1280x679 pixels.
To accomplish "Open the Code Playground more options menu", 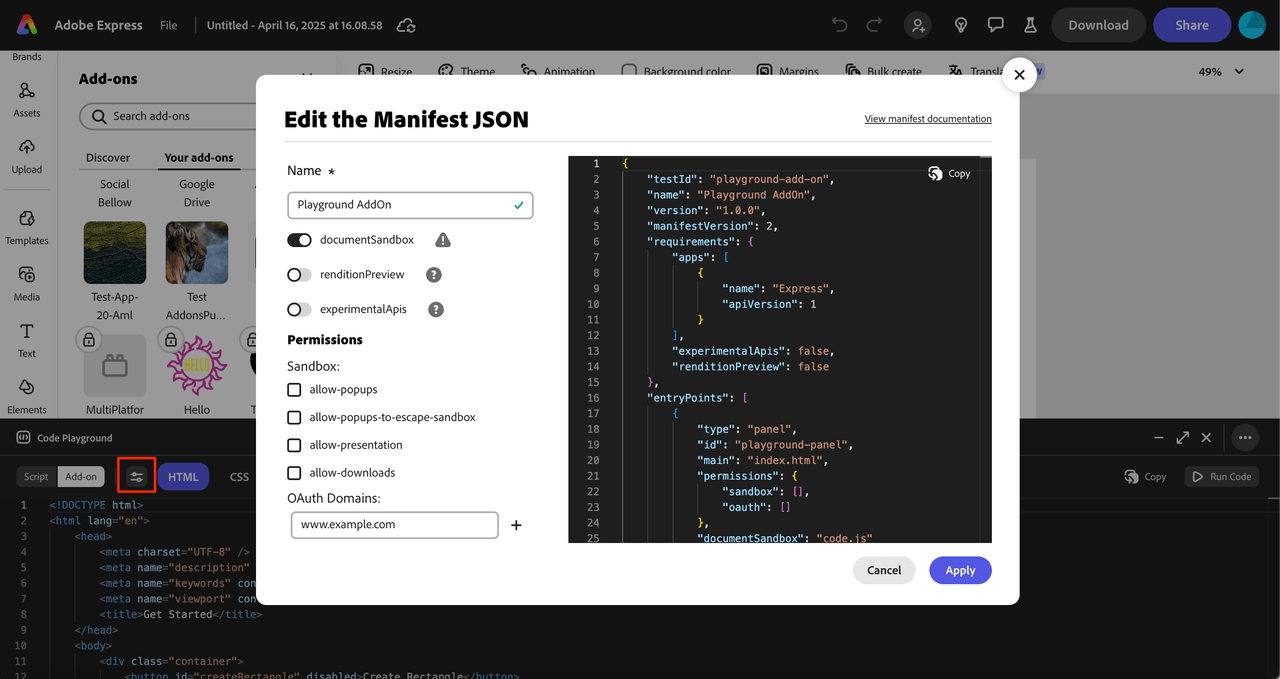I will tap(1244, 437).
